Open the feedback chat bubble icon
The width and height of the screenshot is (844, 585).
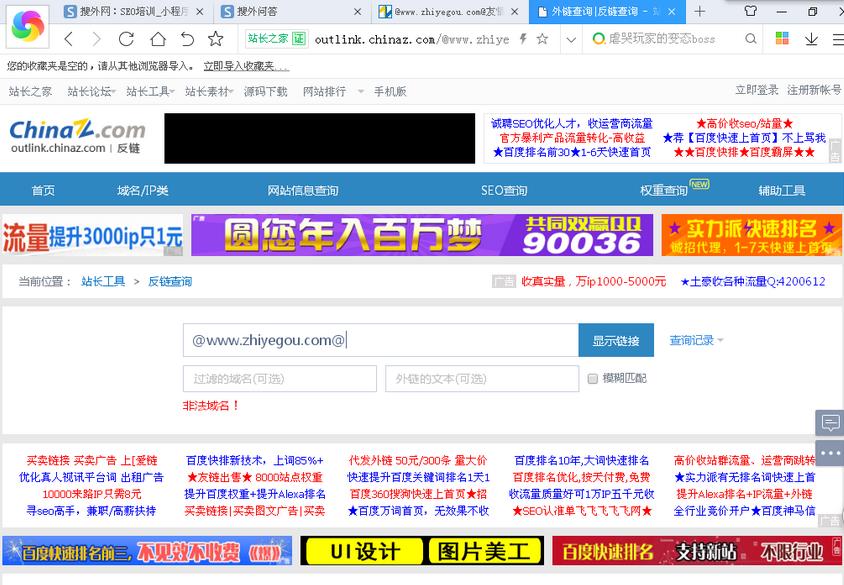coord(829,423)
